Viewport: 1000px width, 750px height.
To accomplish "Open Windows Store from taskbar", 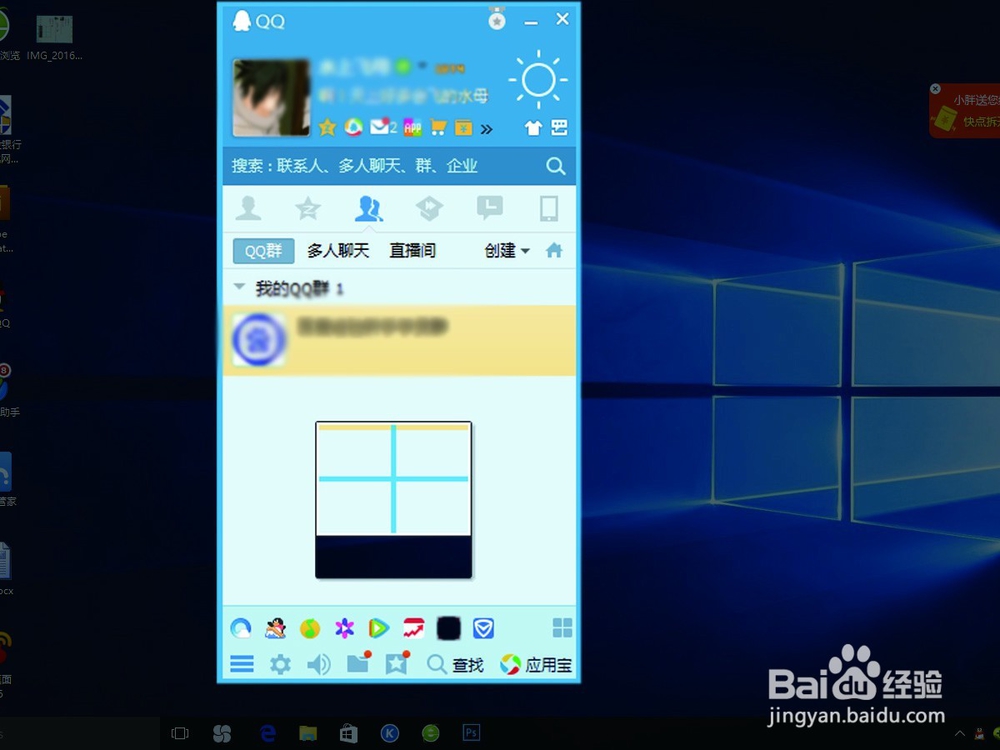I will (348, 734).
